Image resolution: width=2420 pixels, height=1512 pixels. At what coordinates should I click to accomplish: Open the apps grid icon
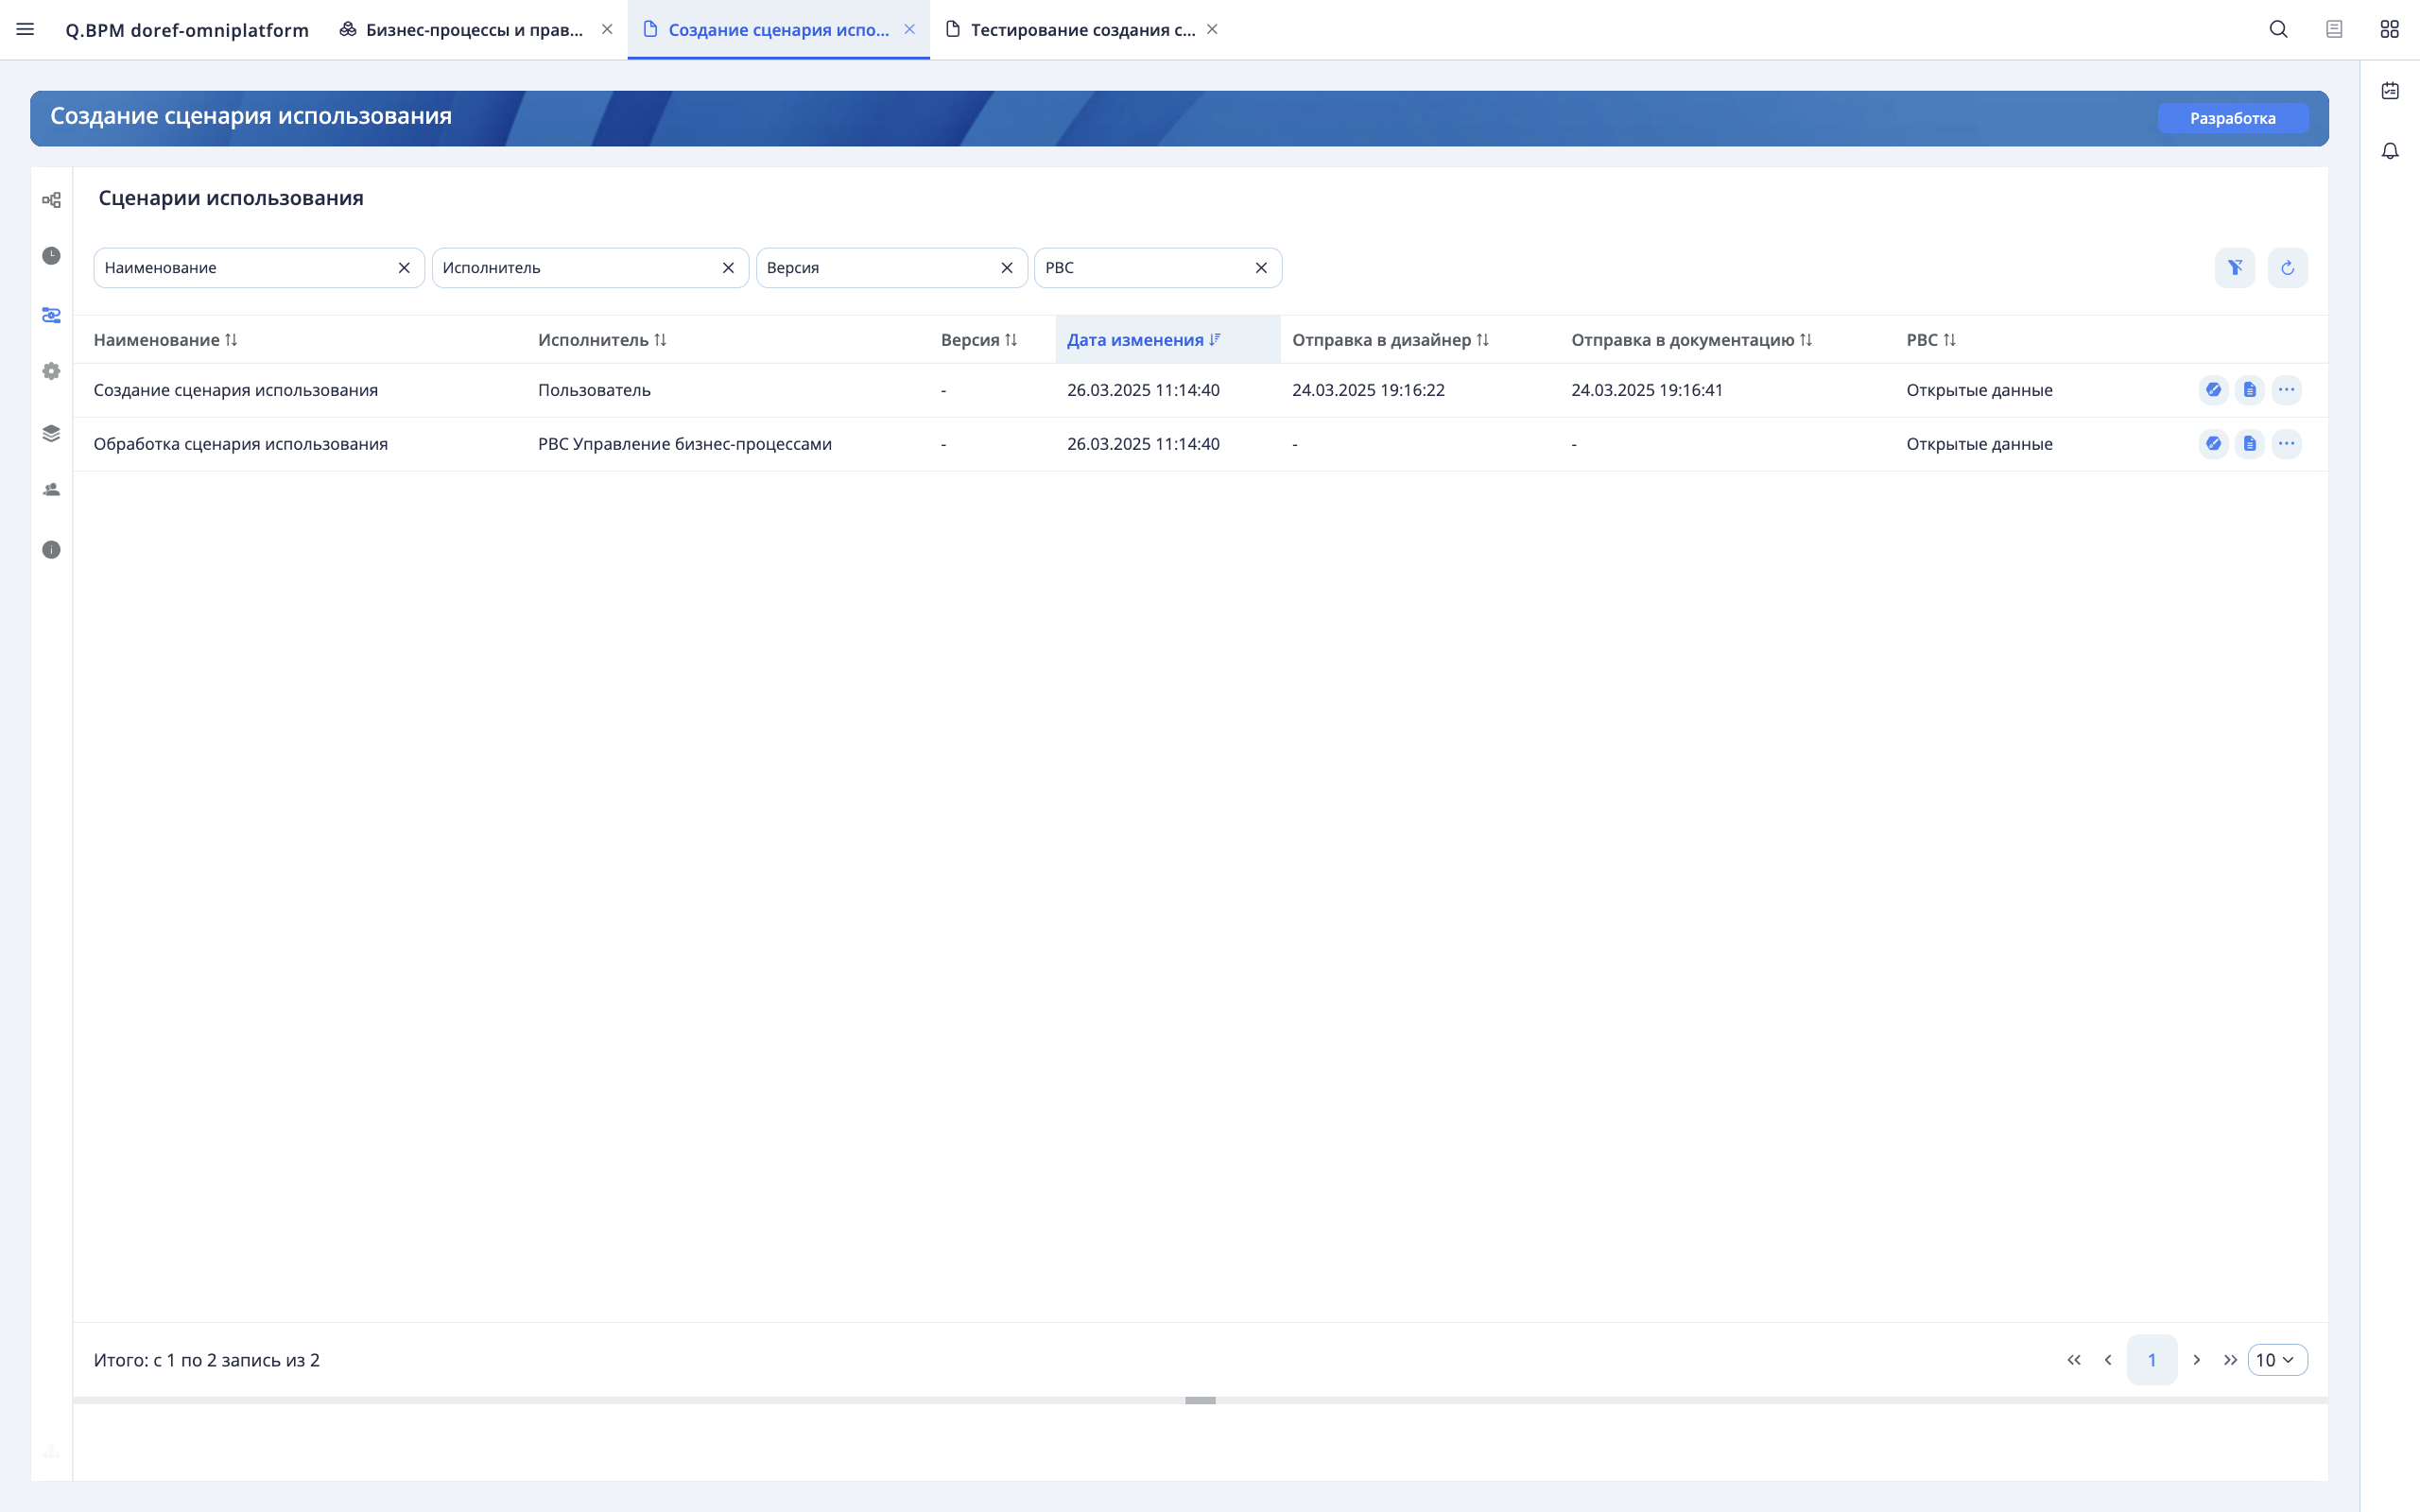coord(2389,29)
